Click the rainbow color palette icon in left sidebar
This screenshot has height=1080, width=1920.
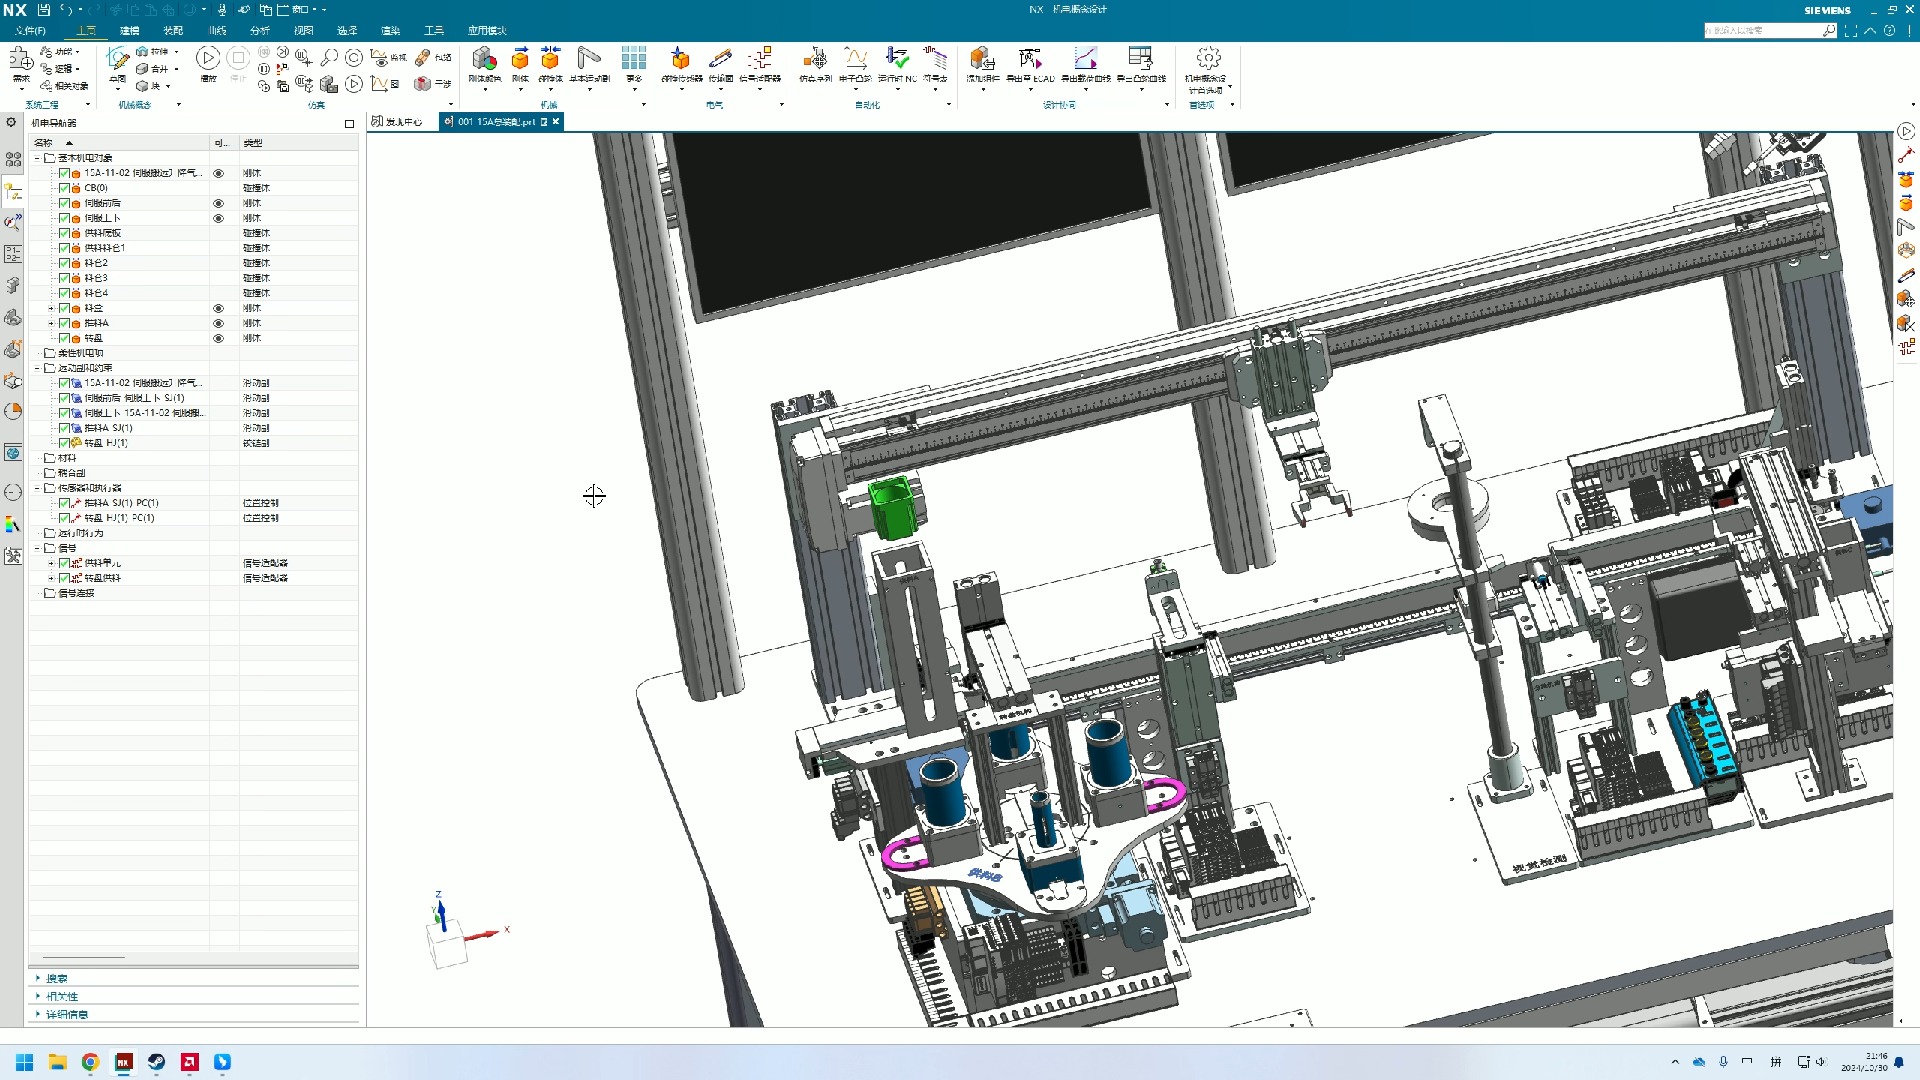tap(13, 525)
